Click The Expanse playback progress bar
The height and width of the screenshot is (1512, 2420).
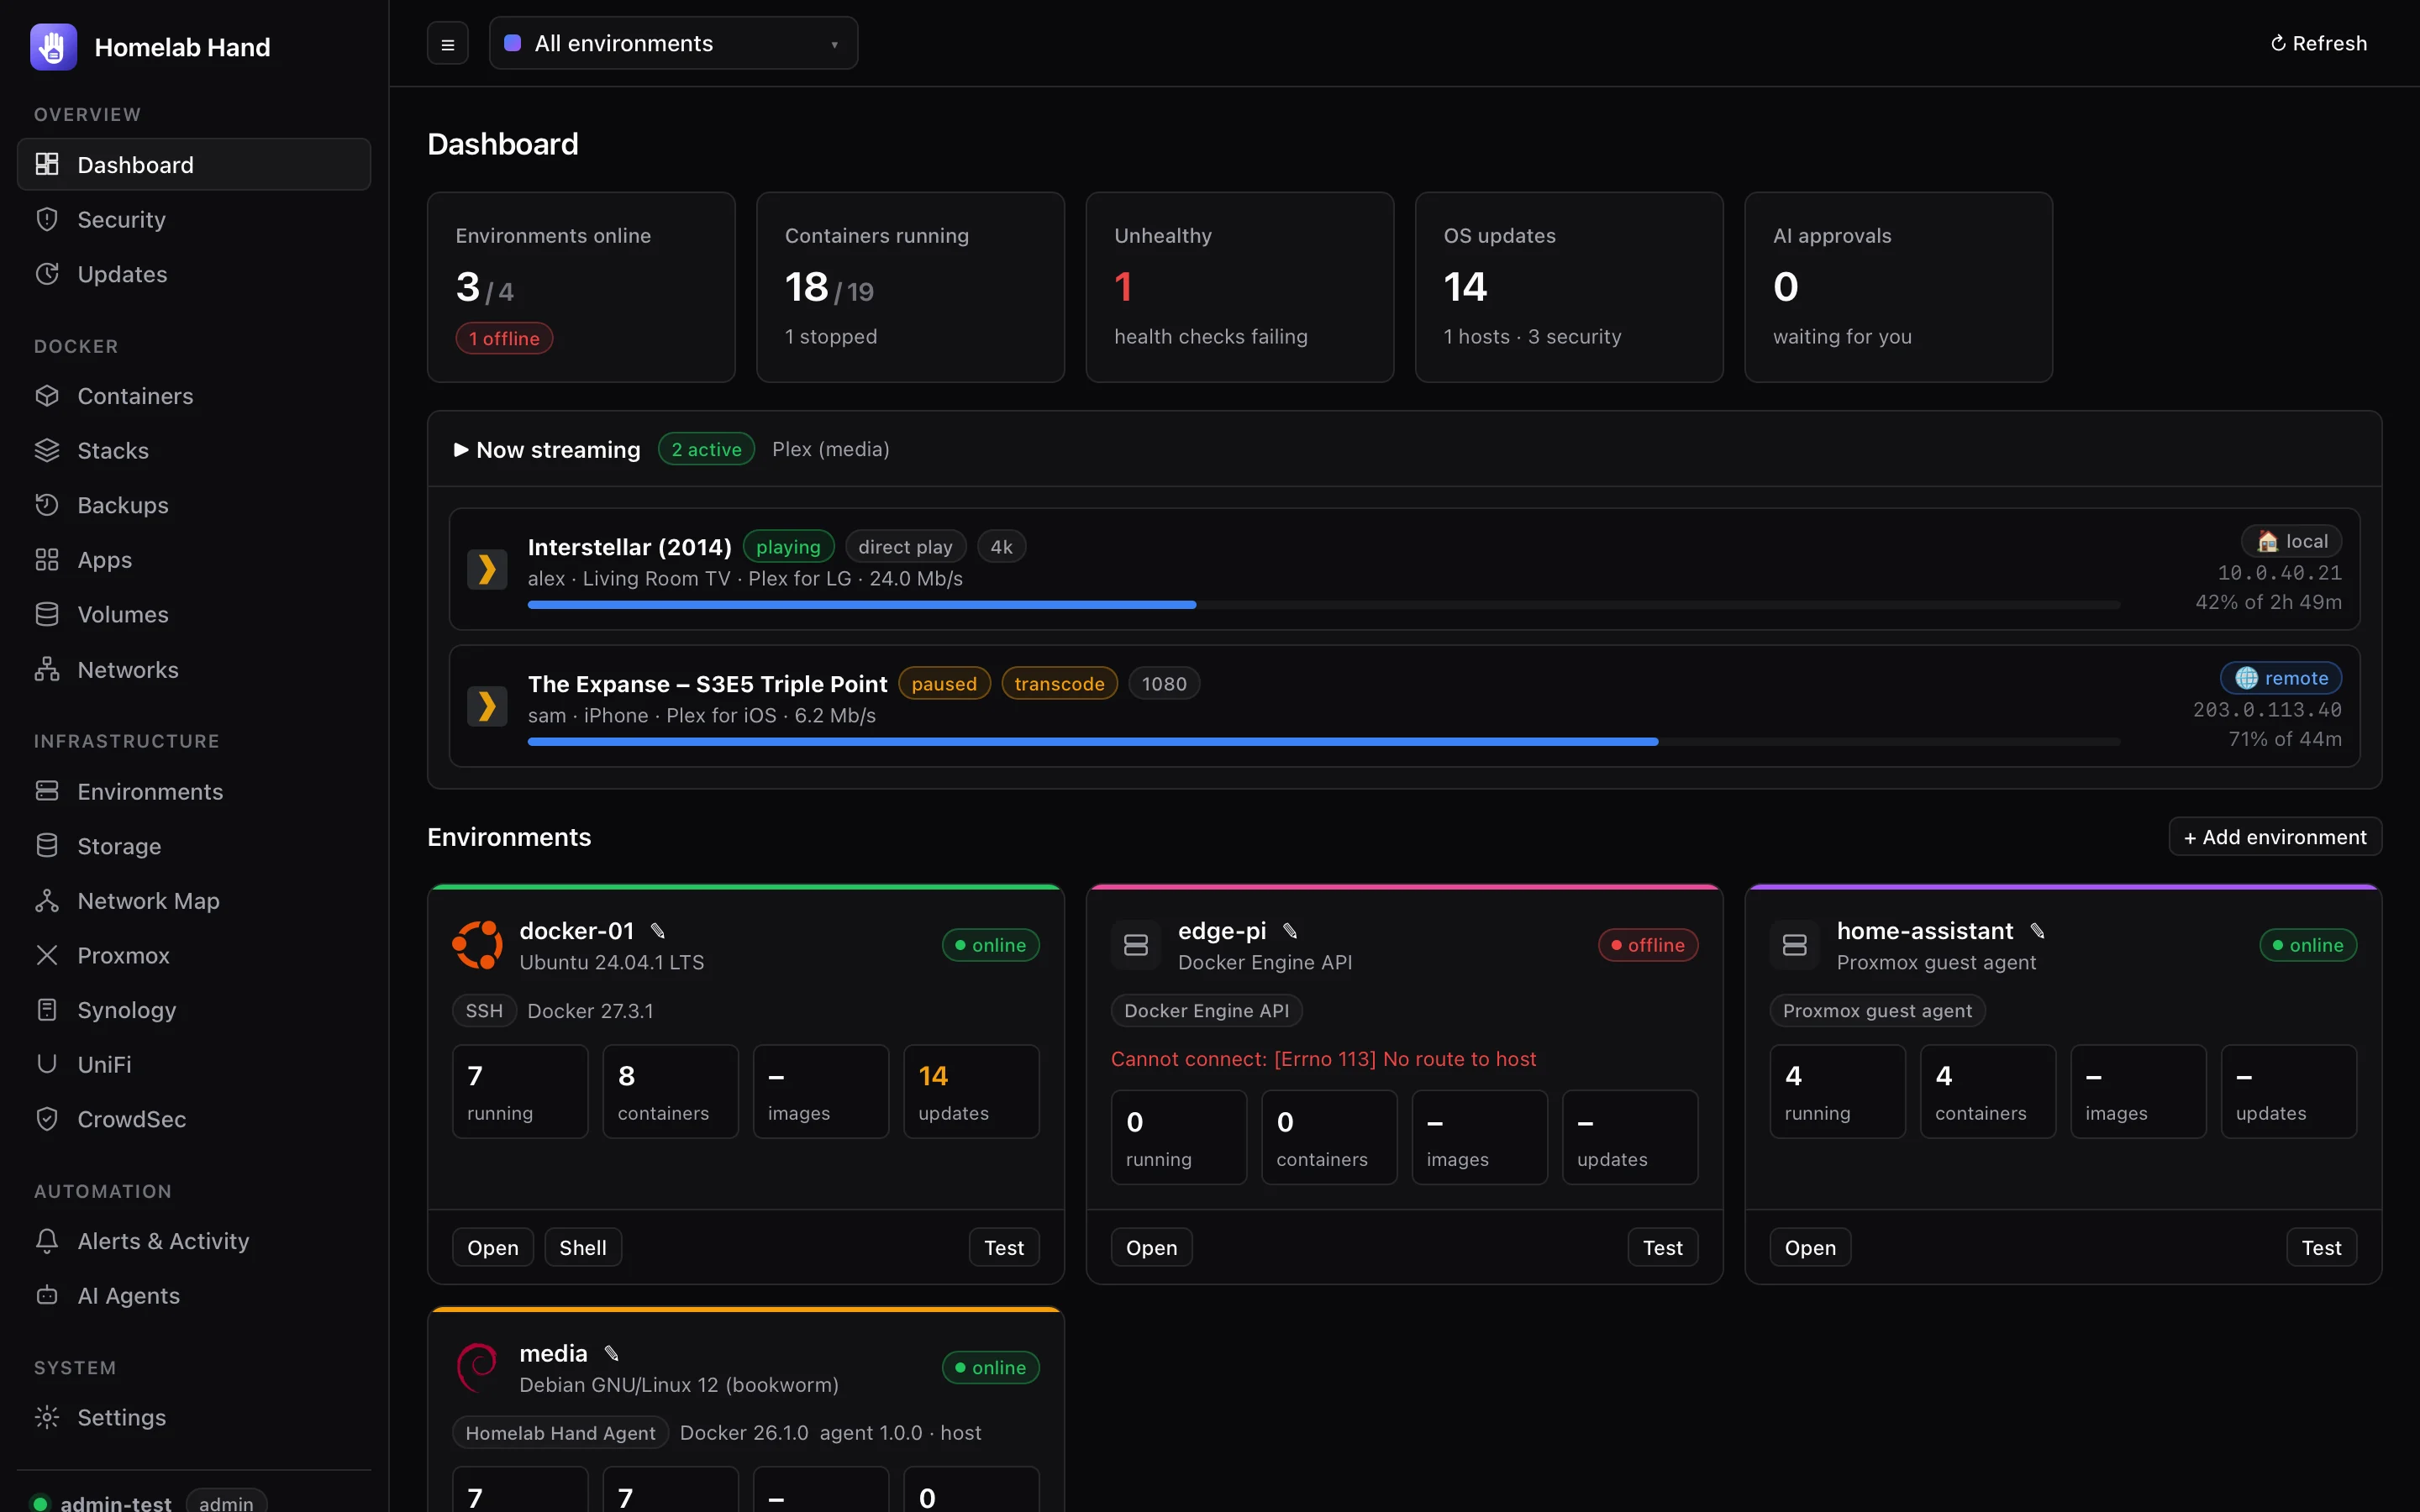1324,742
